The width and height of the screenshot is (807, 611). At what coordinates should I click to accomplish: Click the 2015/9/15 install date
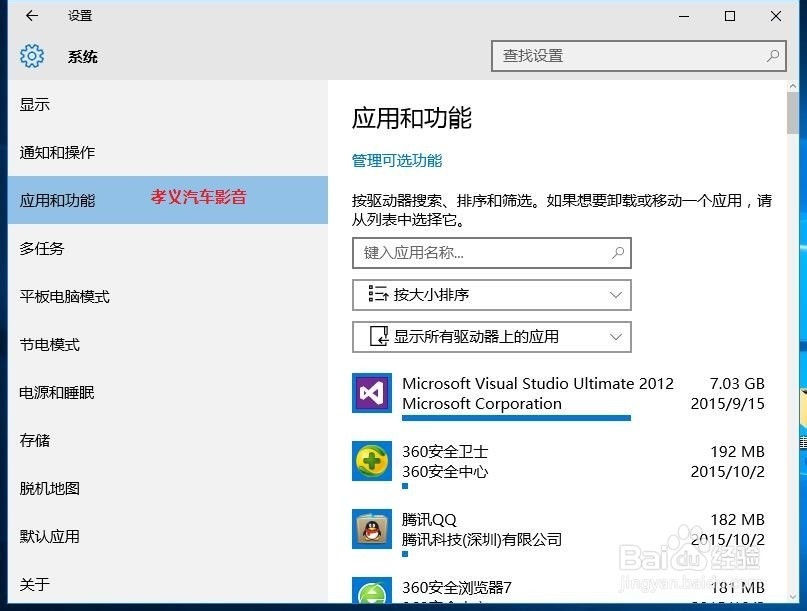pyautogui.click(x=728, y=404)
